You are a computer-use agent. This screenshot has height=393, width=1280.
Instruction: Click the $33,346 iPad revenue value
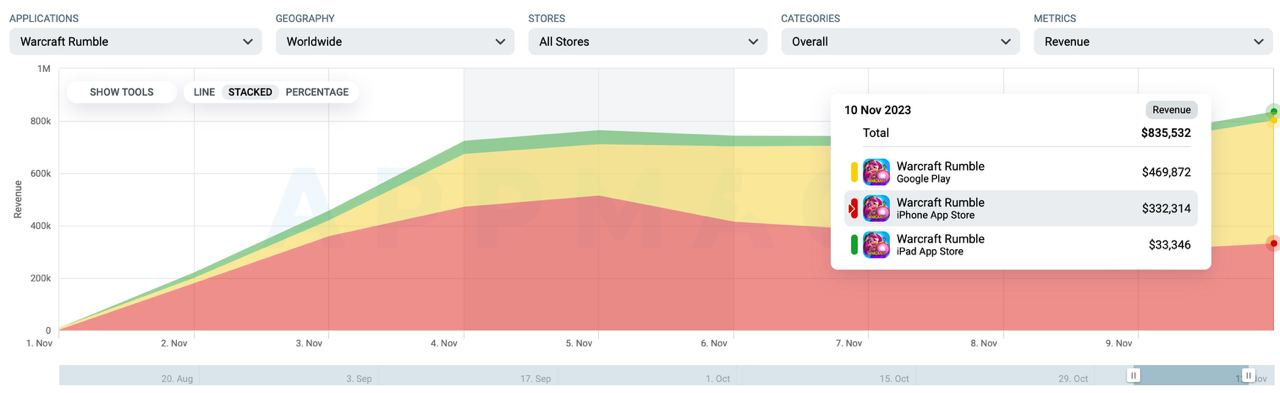[x=1169, y=244]
